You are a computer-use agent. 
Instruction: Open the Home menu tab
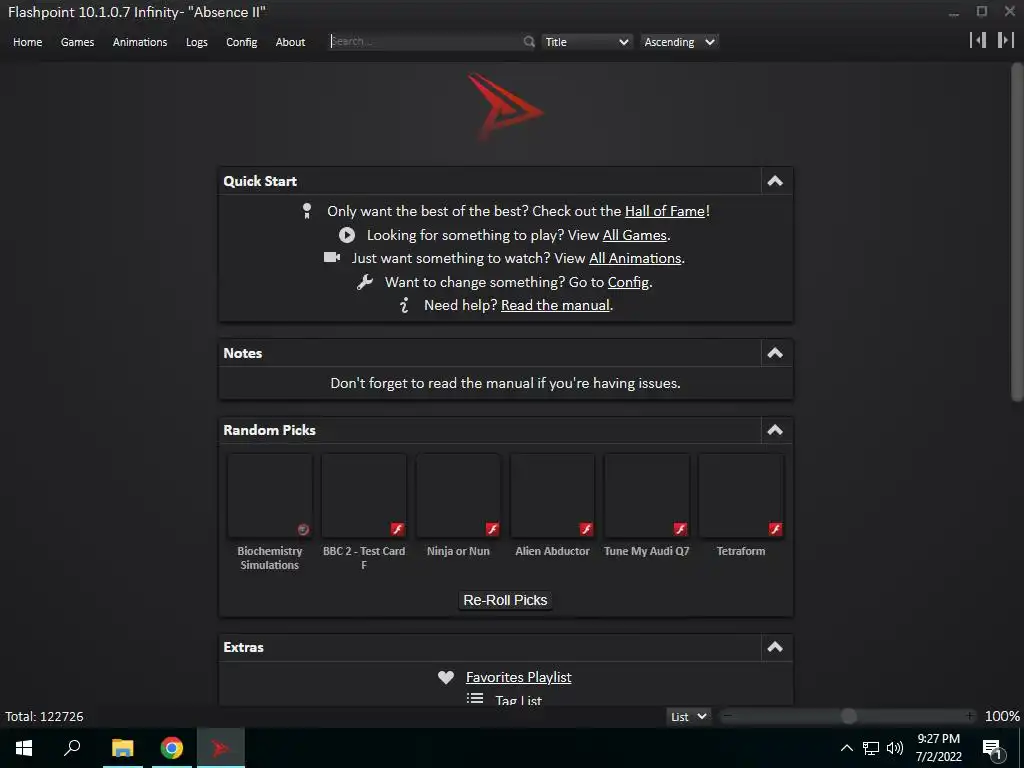click(27, 42)
